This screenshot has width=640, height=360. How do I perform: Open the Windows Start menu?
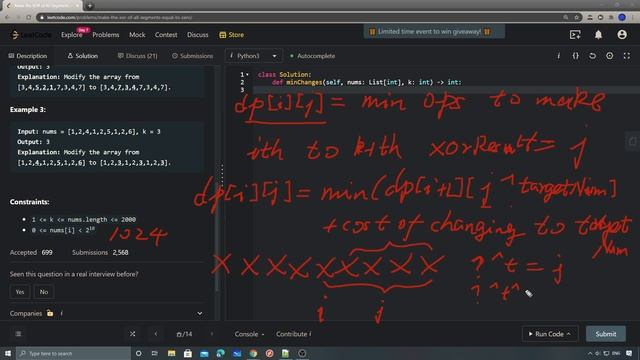pyautogui.click(x=8, y=353)
